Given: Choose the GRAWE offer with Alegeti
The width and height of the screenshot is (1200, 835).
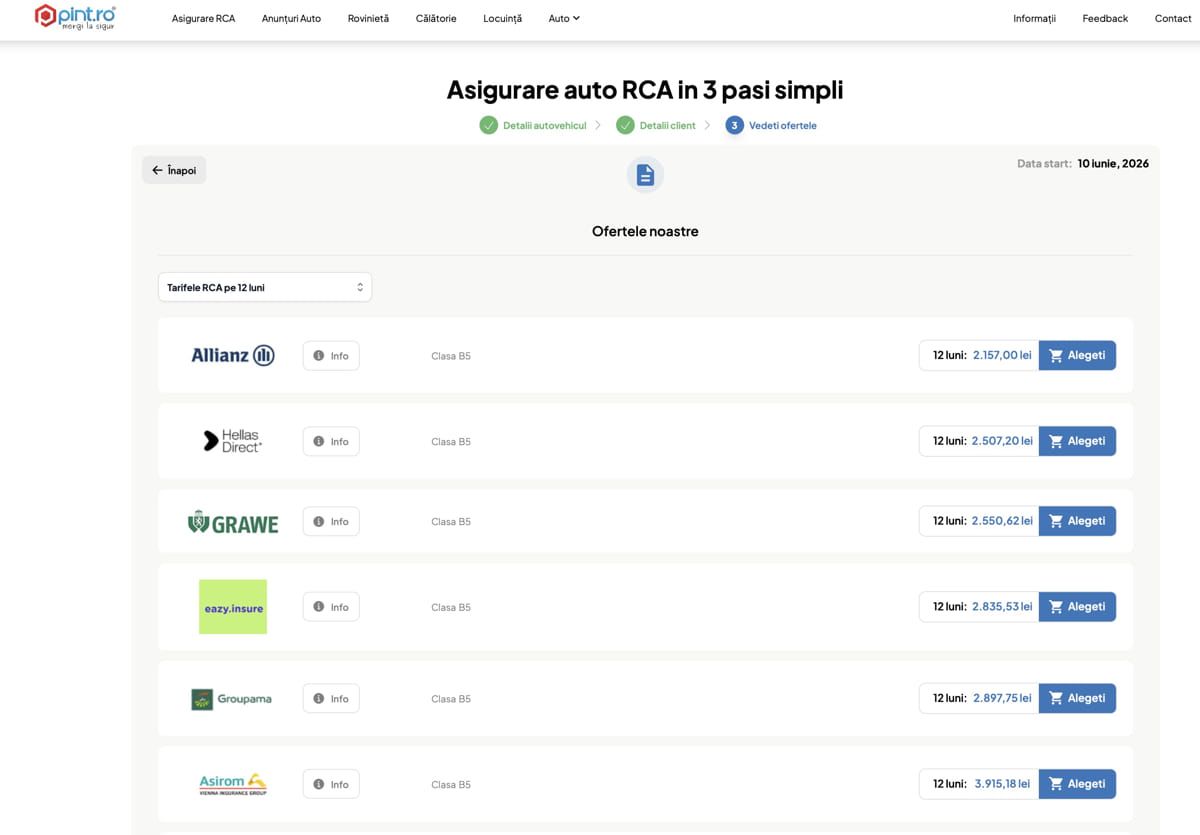Looking at the screenshot, I should coord(1077,521).
